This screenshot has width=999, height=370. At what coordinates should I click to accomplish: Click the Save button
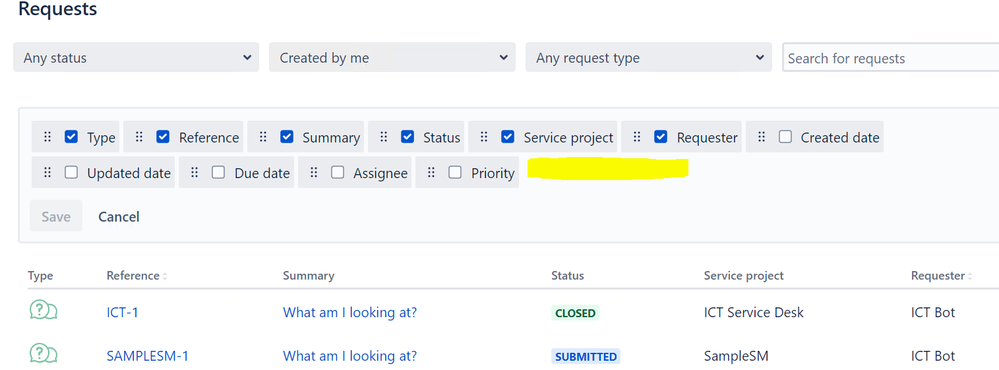(56, 217)
